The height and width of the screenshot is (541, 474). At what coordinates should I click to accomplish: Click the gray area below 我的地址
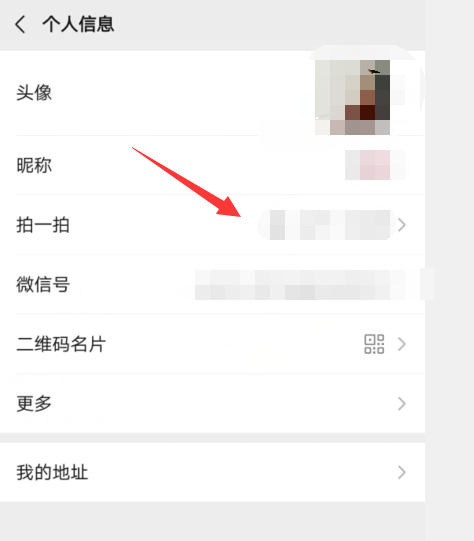213,521
